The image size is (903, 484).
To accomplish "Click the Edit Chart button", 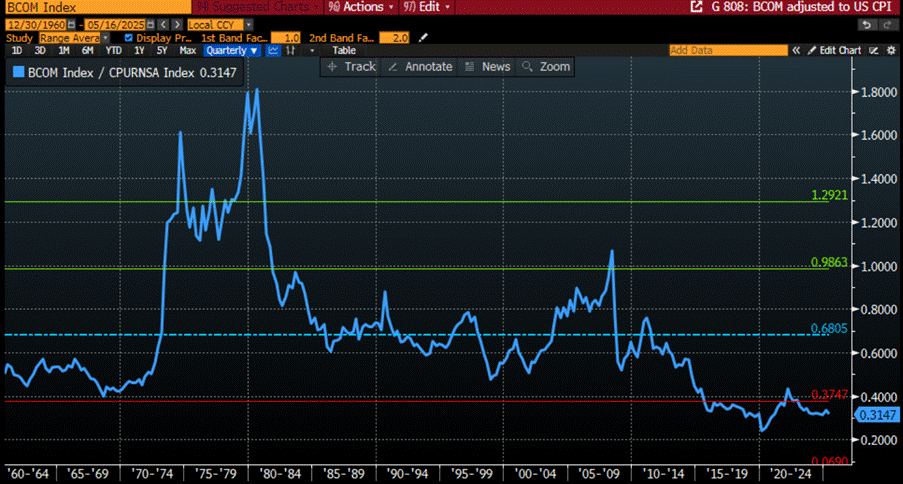I will (x=835, y=50).
